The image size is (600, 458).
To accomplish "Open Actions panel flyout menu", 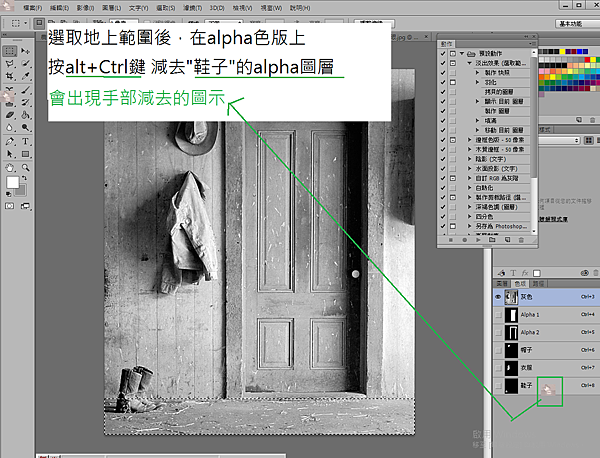I will [x=533, y=44].
